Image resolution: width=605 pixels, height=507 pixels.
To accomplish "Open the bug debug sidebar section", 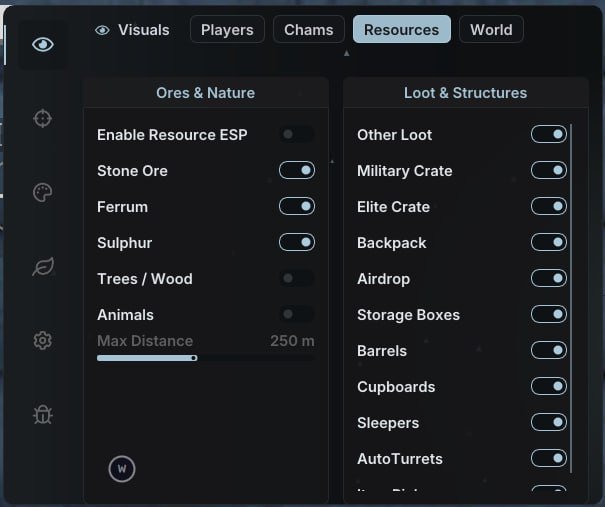I will tap(42, 415).
